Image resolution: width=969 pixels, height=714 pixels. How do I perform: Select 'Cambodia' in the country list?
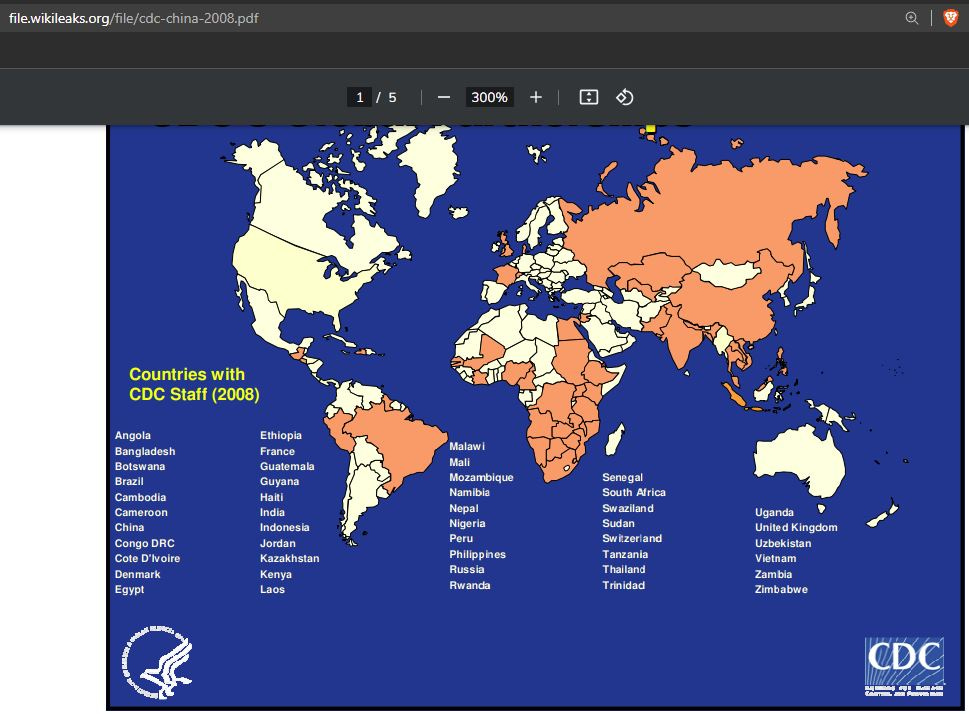140,497
